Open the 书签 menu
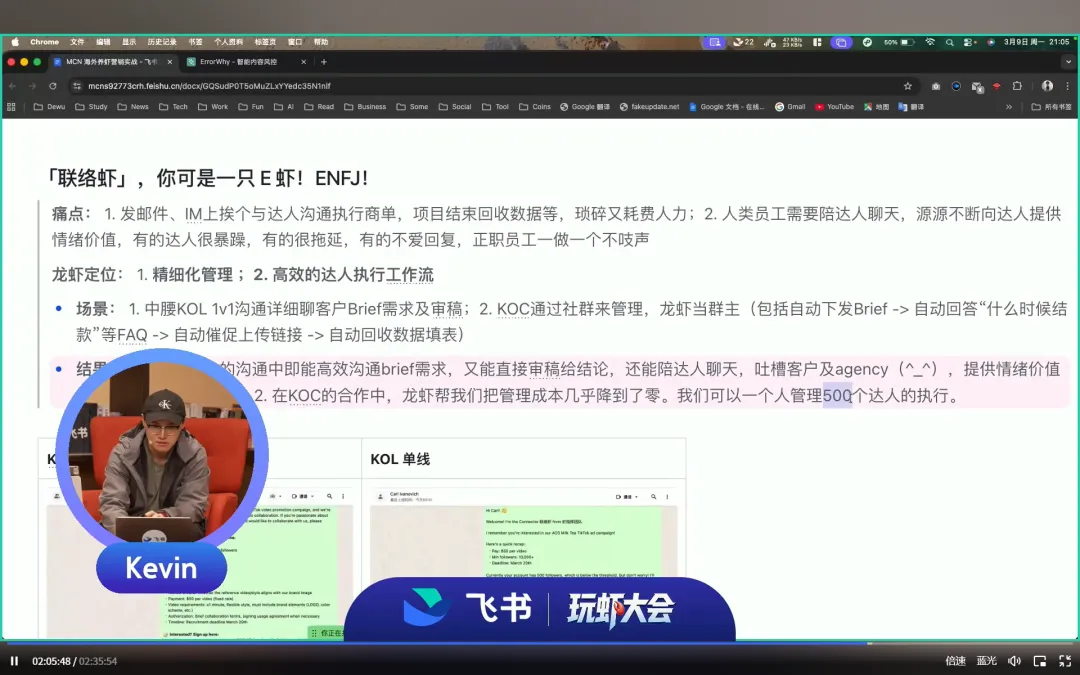 click(x=196, y=42)
